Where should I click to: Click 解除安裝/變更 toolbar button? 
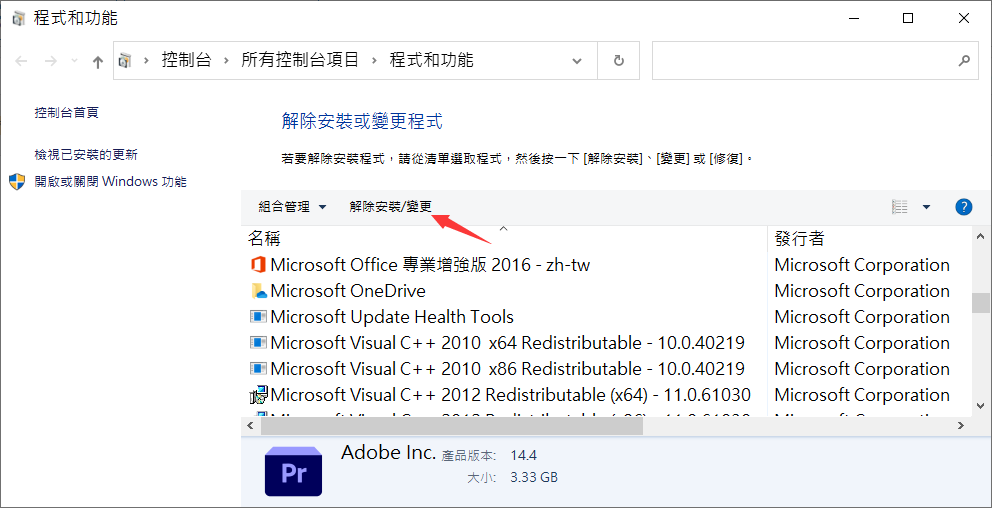click(390, 206)
